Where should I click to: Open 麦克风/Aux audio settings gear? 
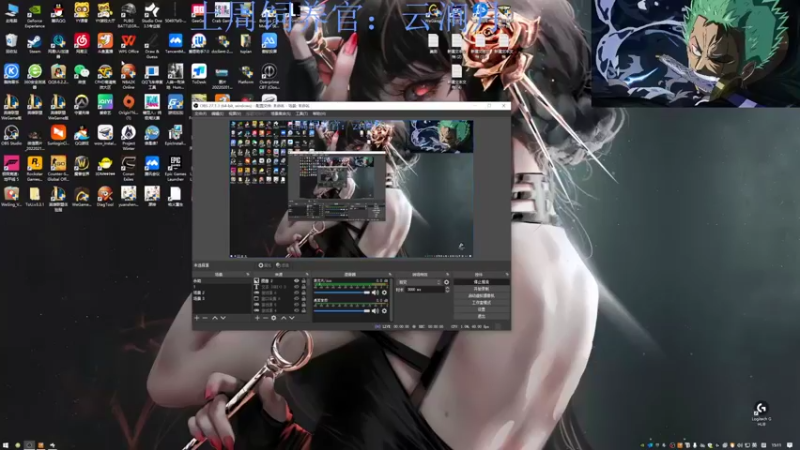coord(384,293)
